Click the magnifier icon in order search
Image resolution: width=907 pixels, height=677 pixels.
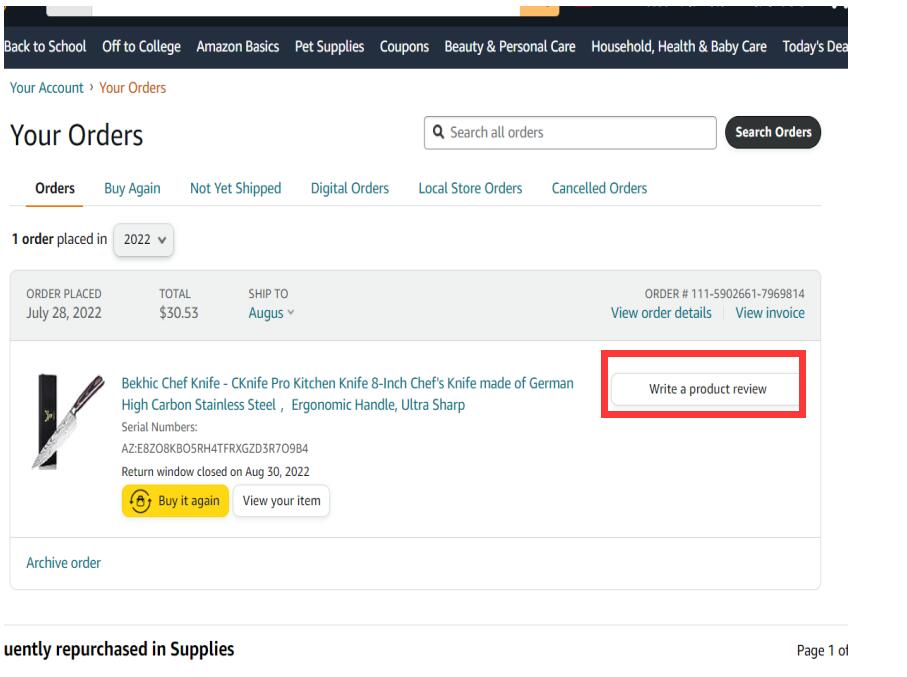tap(438, 132)
